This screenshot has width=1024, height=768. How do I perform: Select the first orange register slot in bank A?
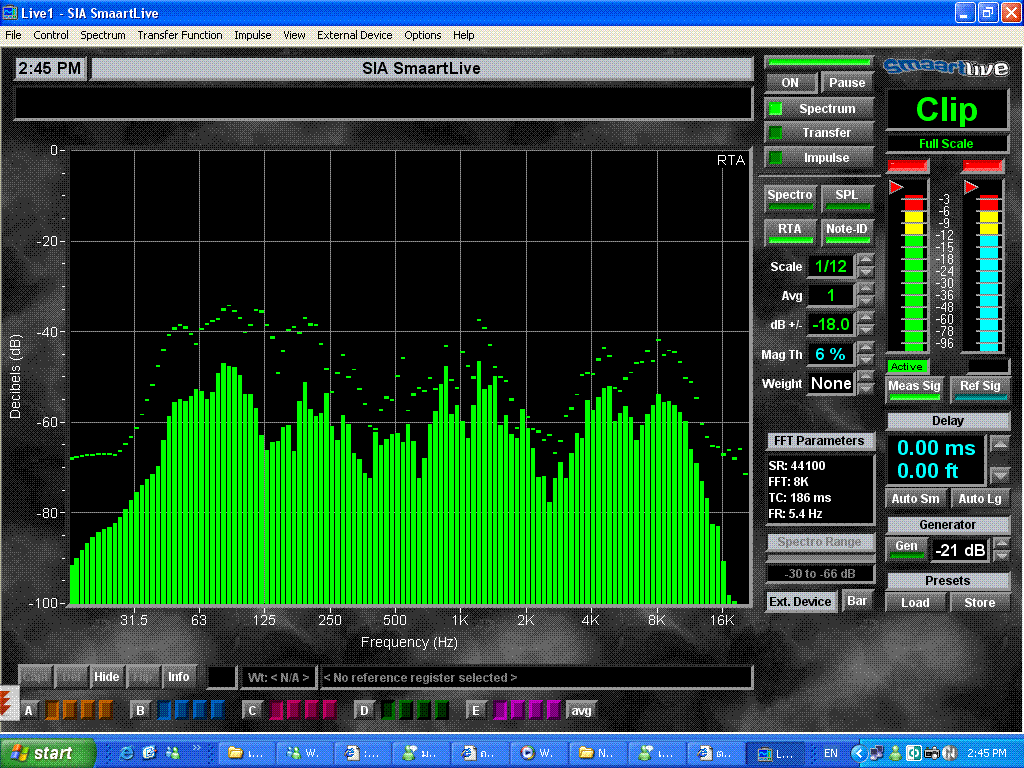point(52,710)
